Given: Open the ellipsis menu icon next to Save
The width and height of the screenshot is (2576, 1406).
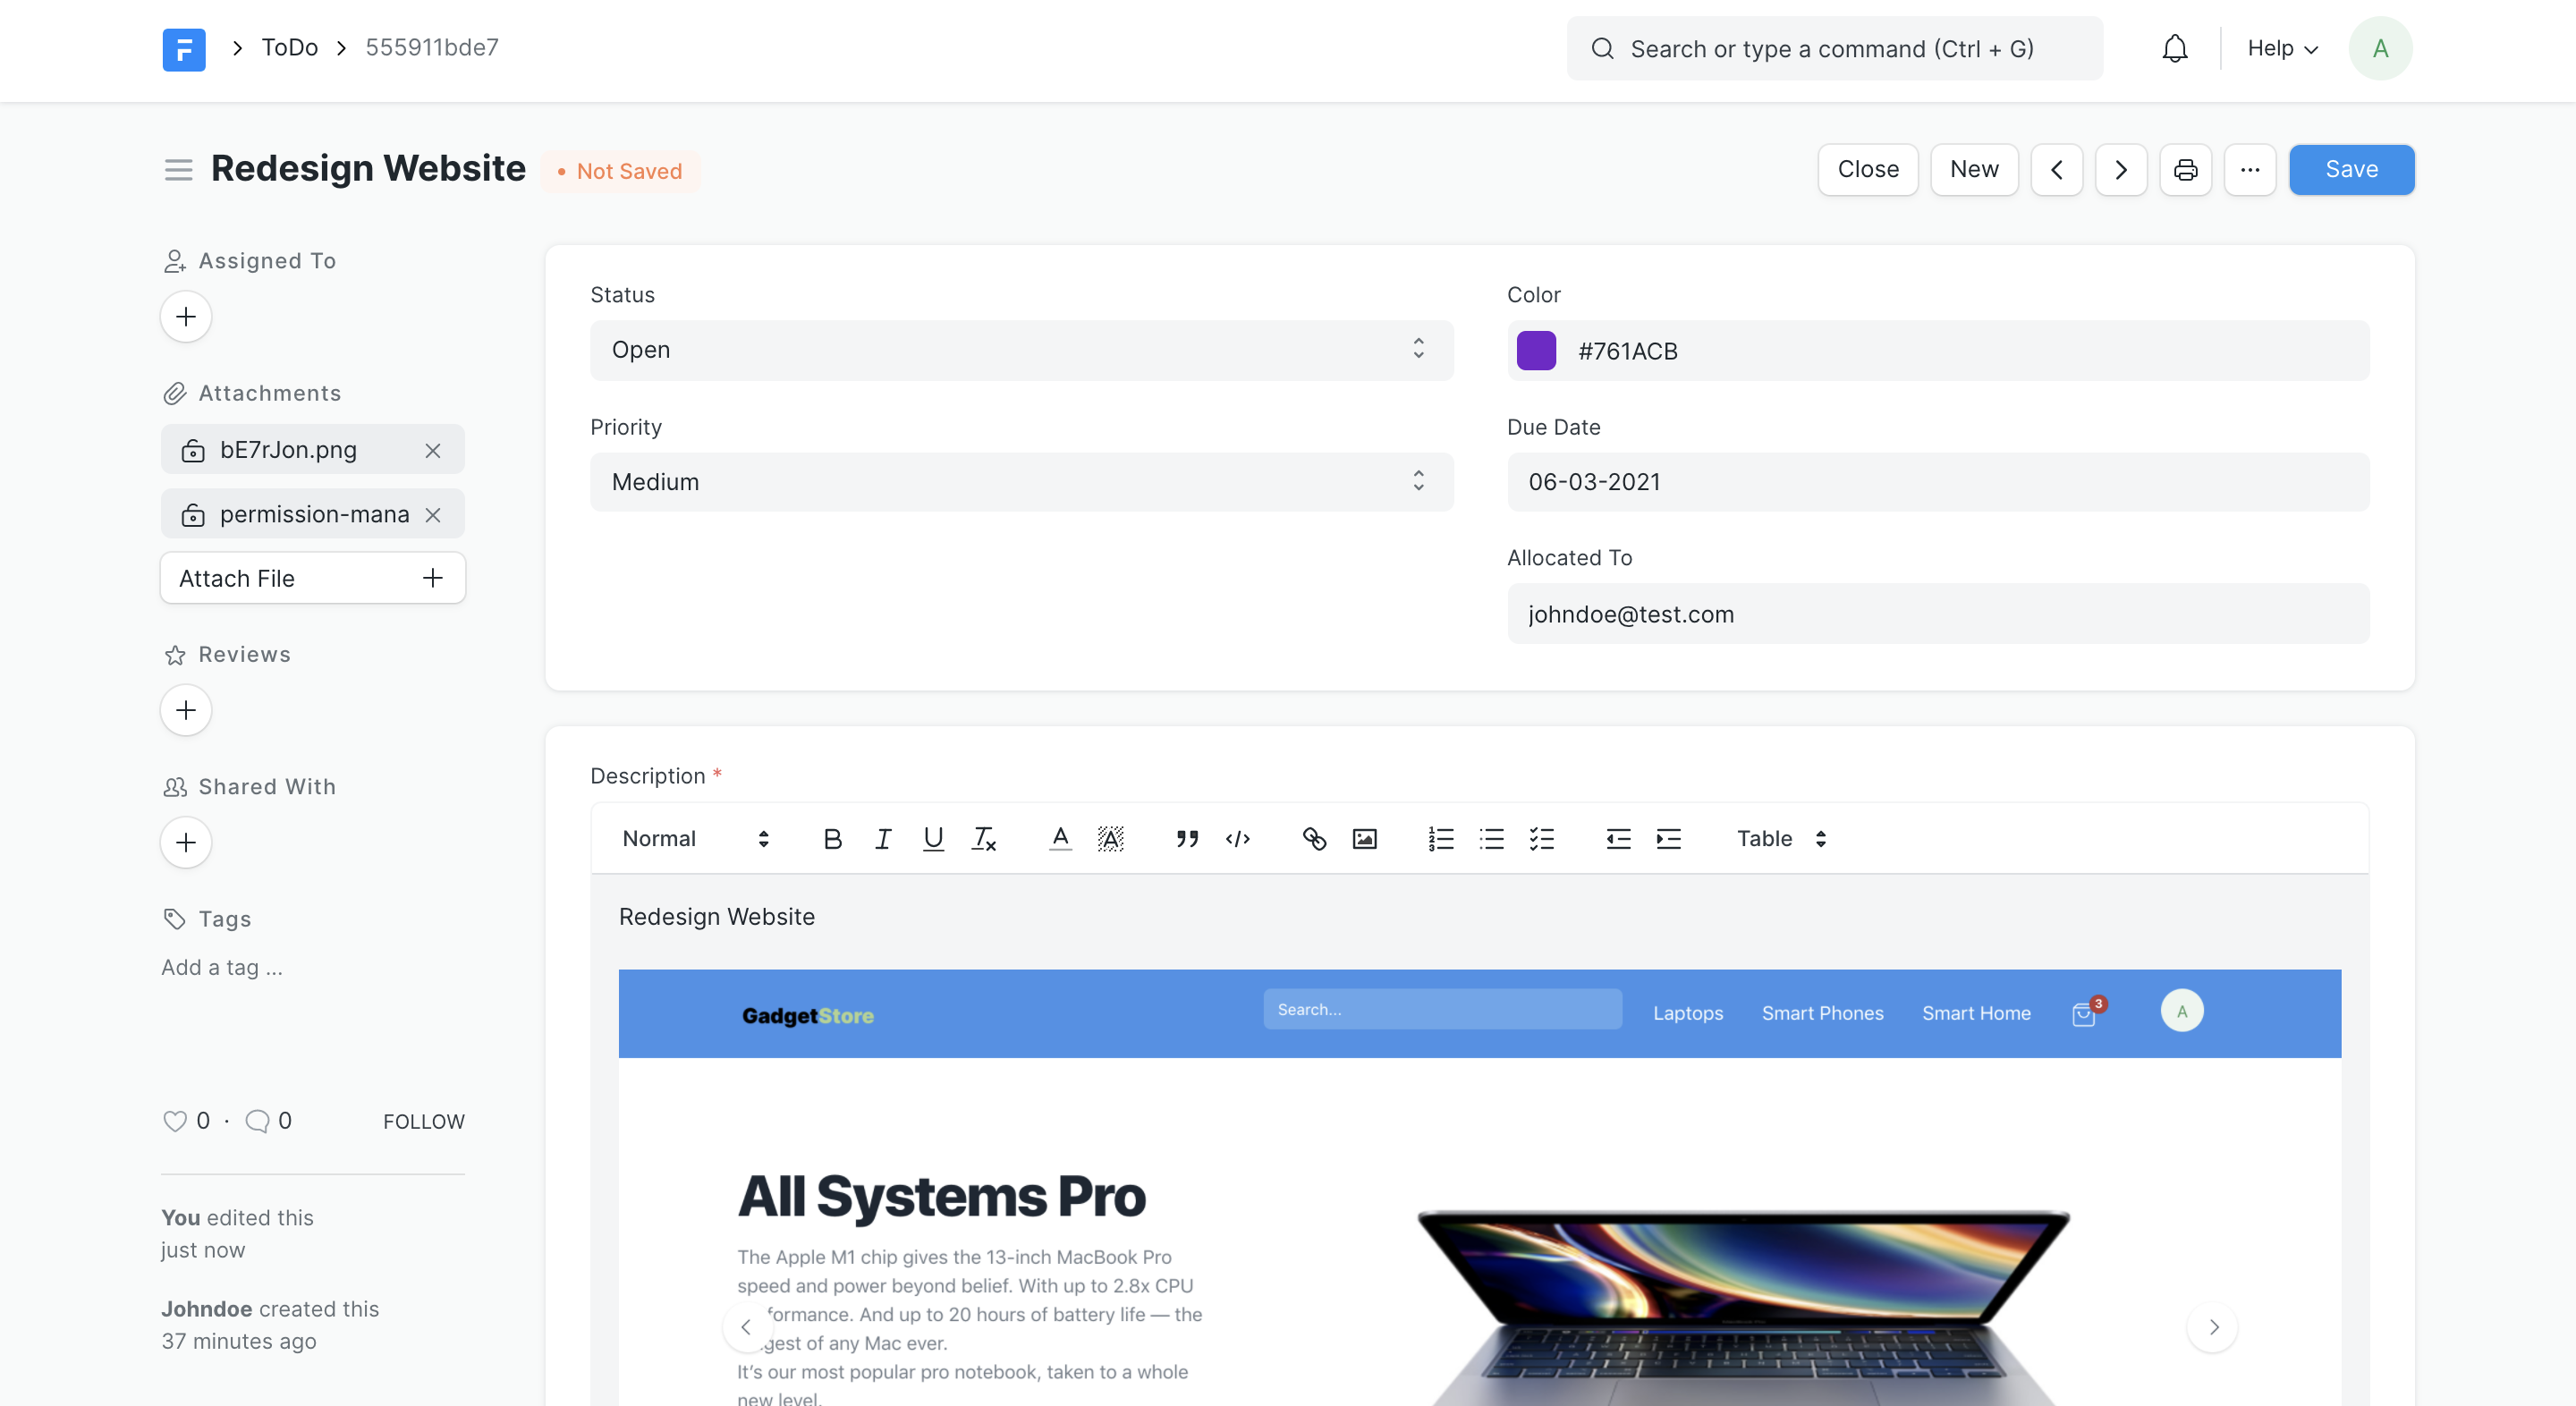Looking at the screenshot, I should pyautogui.click(x=2250, y=169).
